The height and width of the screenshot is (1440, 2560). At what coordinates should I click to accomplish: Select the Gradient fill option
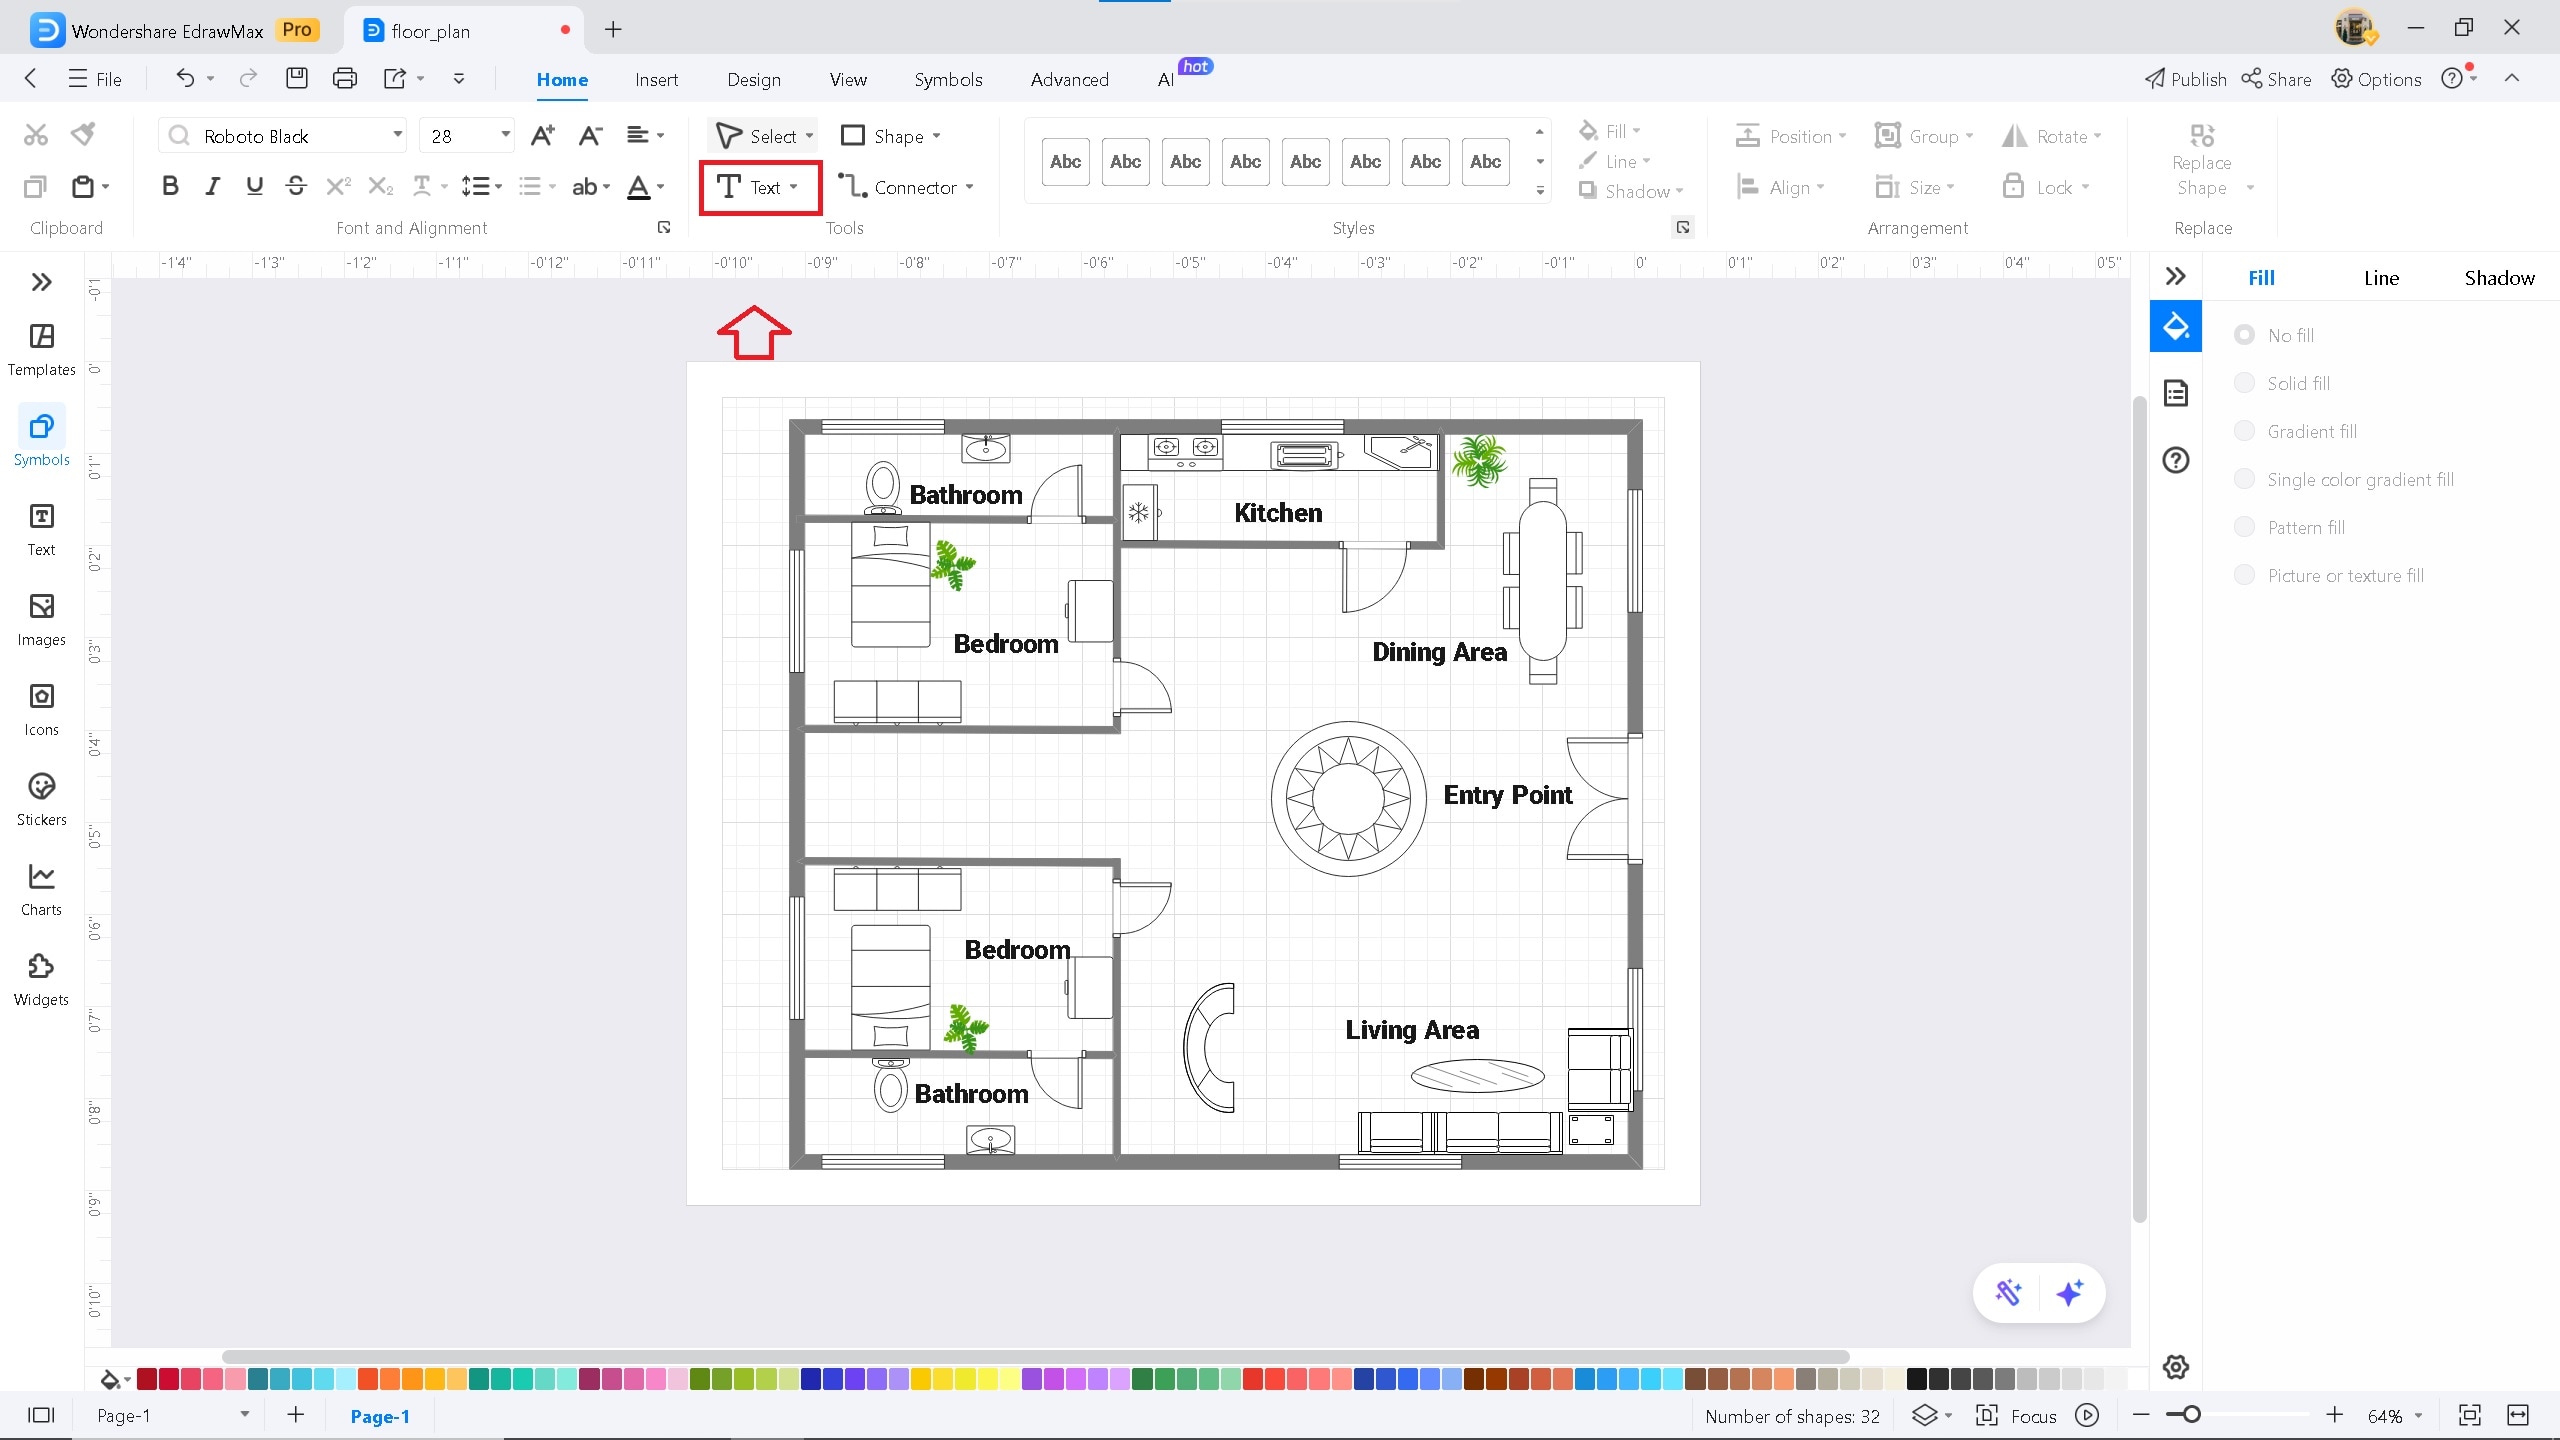2244,431
